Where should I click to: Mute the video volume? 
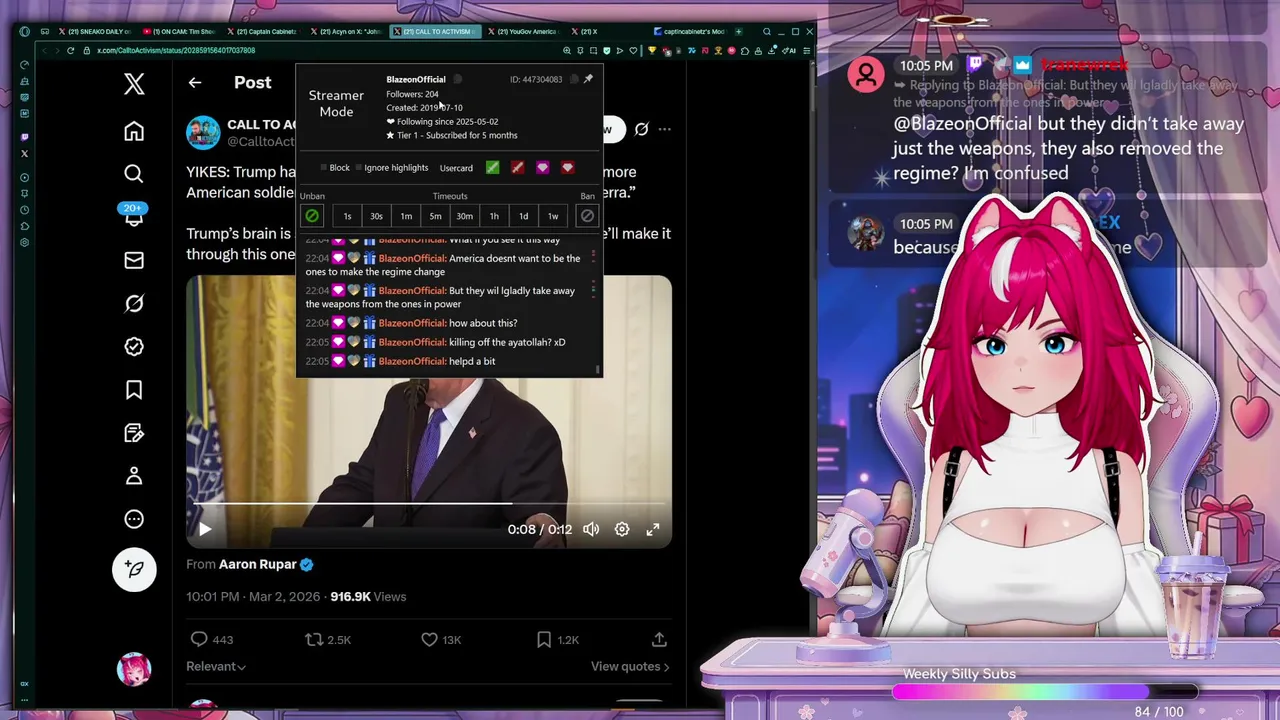tap(591, 529)
